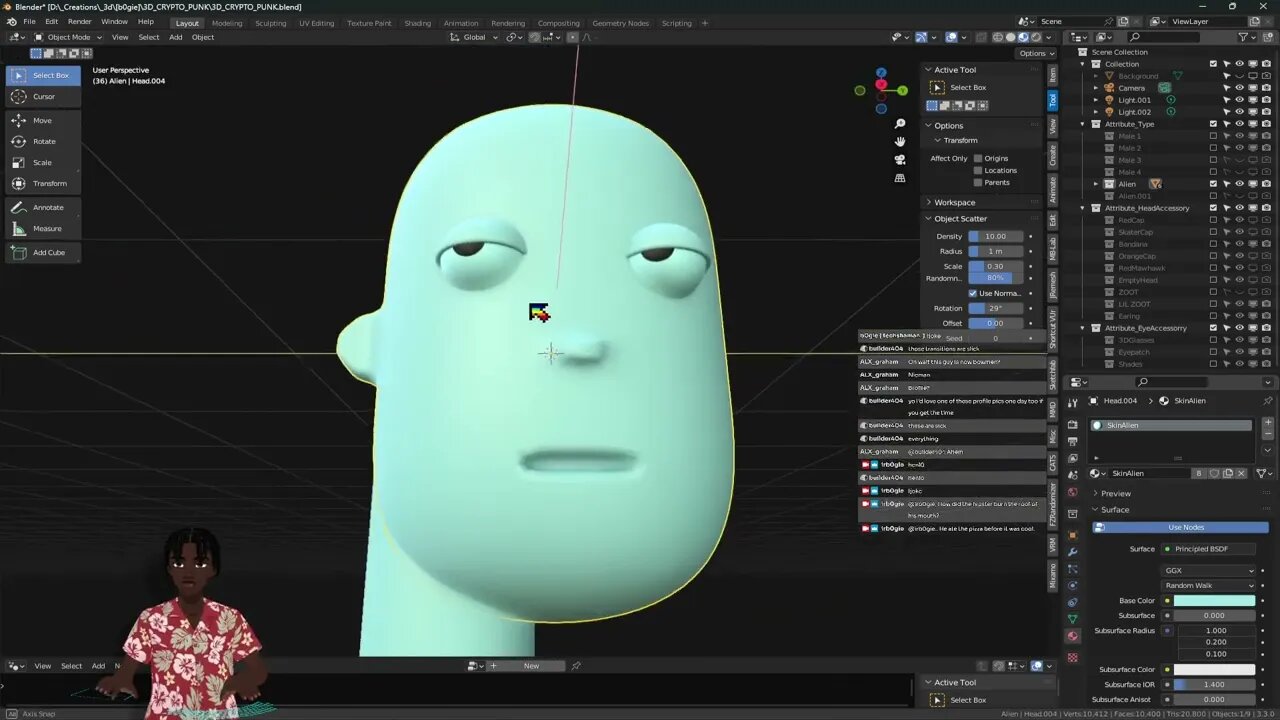
Task: Open the Render properties tab icon
Action: coord(1073,424)
